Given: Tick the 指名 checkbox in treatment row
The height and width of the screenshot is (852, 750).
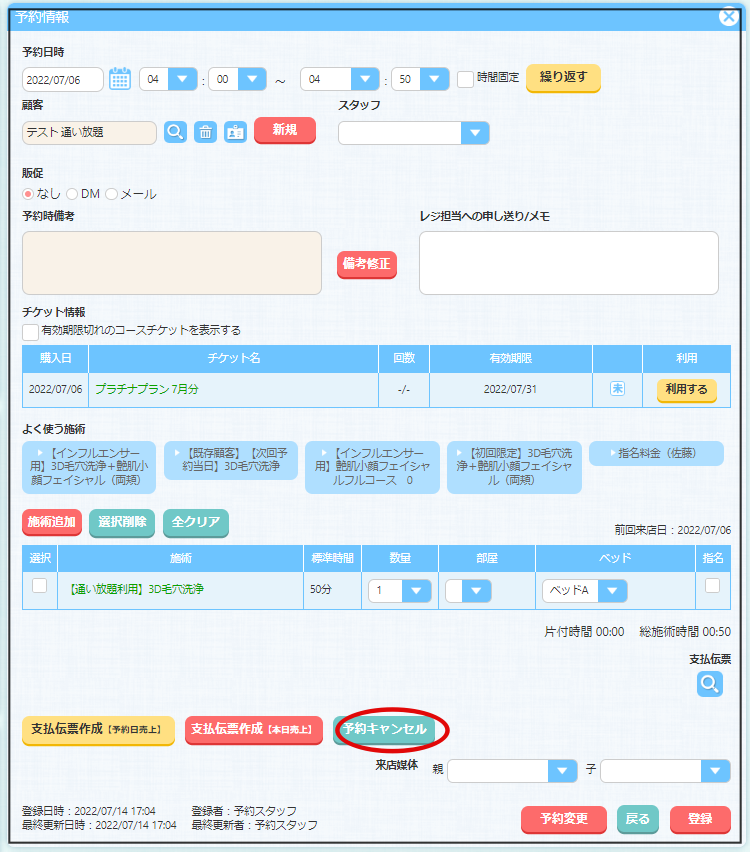Looking at the screenshot, I should click(x=712, y=587).
